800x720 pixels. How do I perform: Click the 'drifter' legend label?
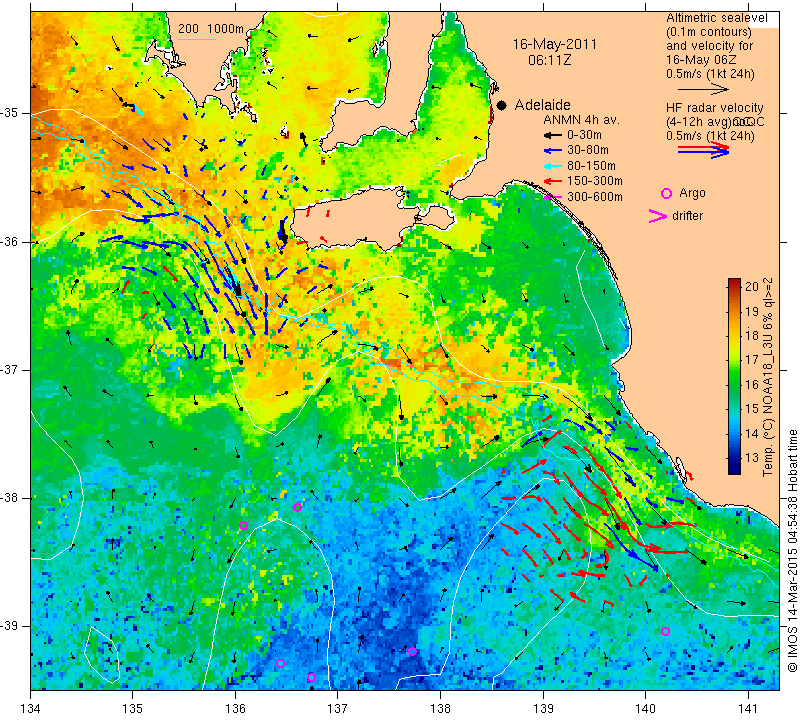pos(687,216)
